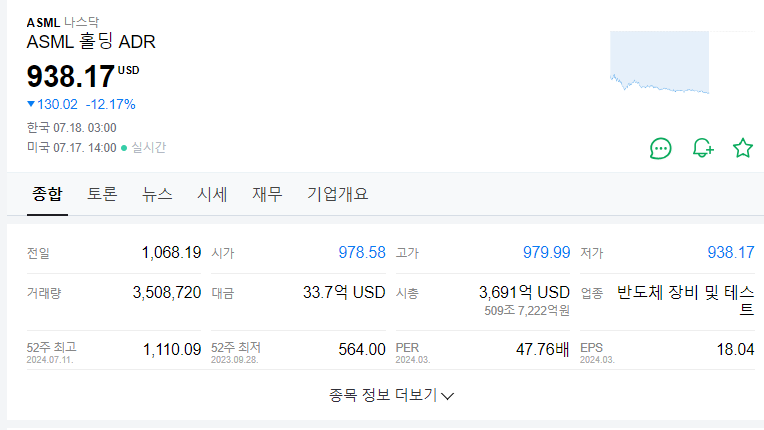Click the won market cap 509조 7,222억원
The width and height of the screenshot is (764, 430).
pyautogui.click(x=527, y=311)
